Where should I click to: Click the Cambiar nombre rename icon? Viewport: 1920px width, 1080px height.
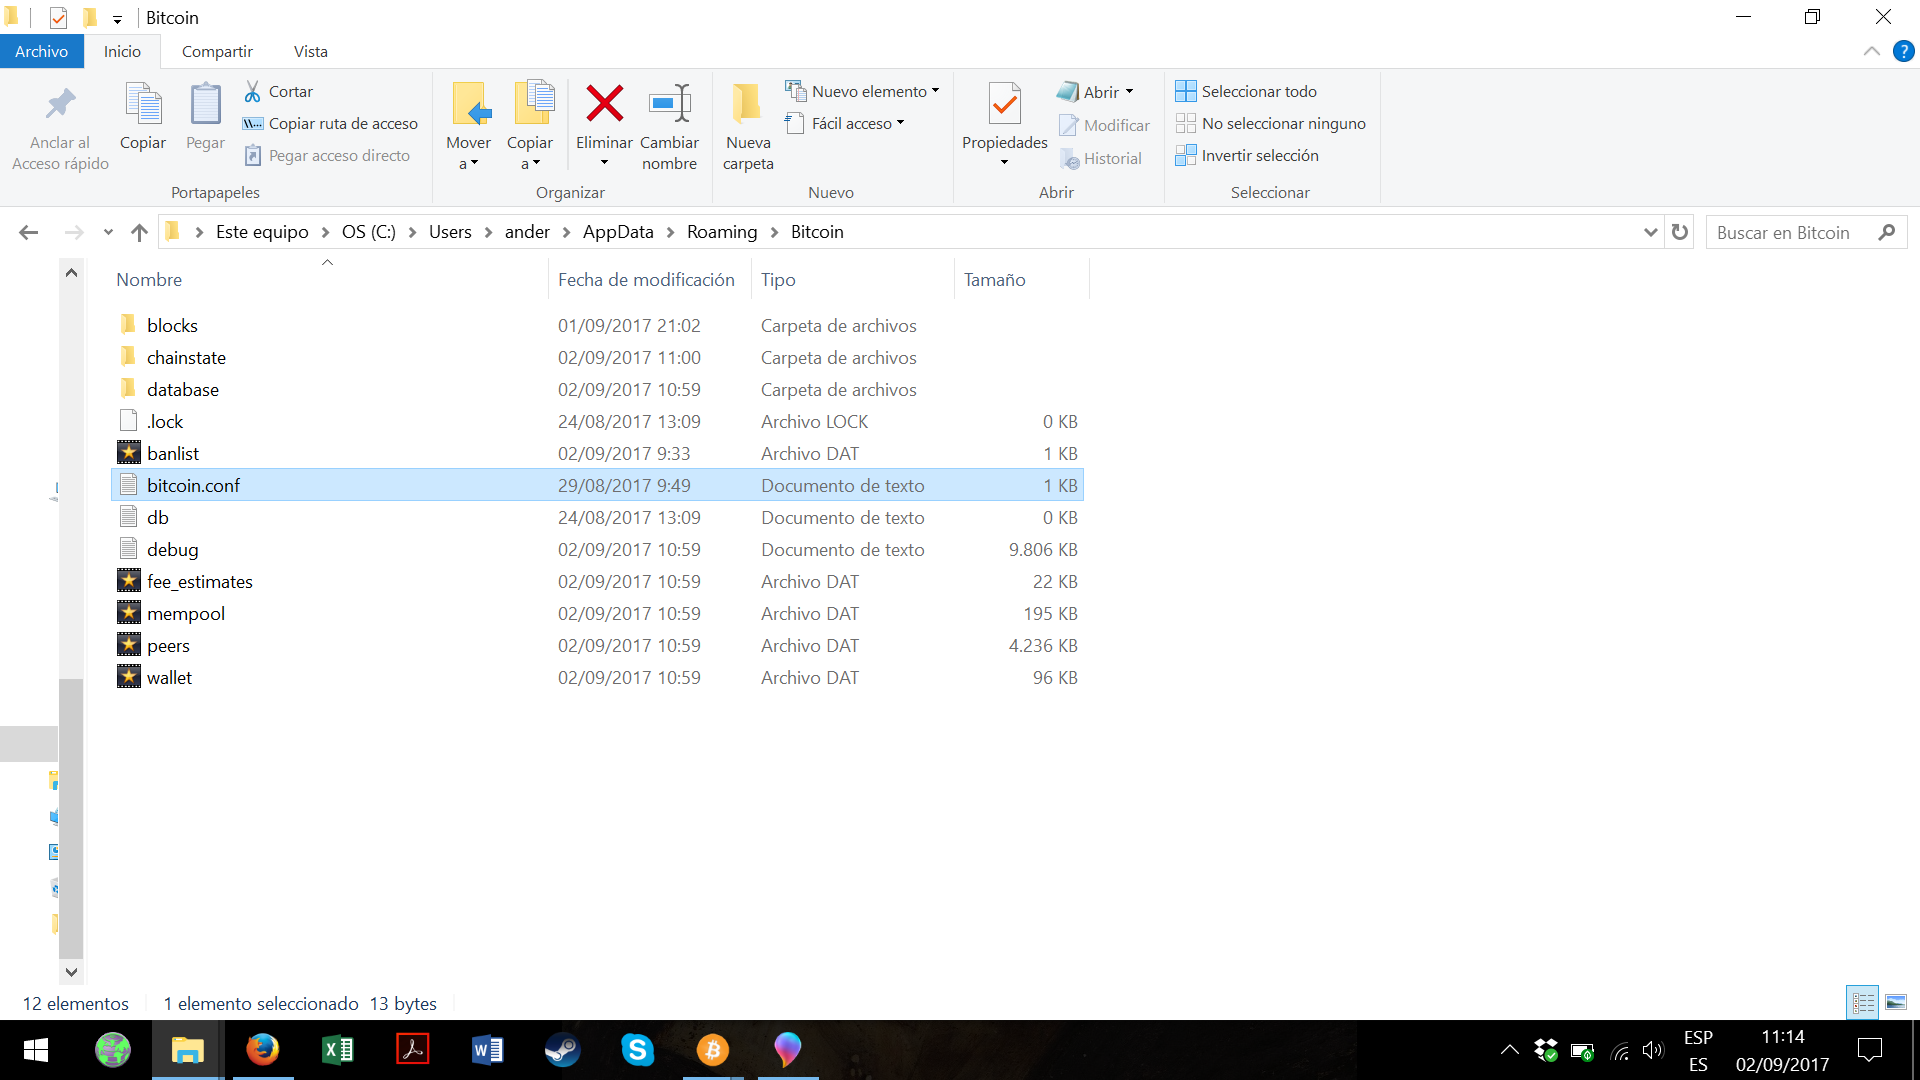(669, 103)
